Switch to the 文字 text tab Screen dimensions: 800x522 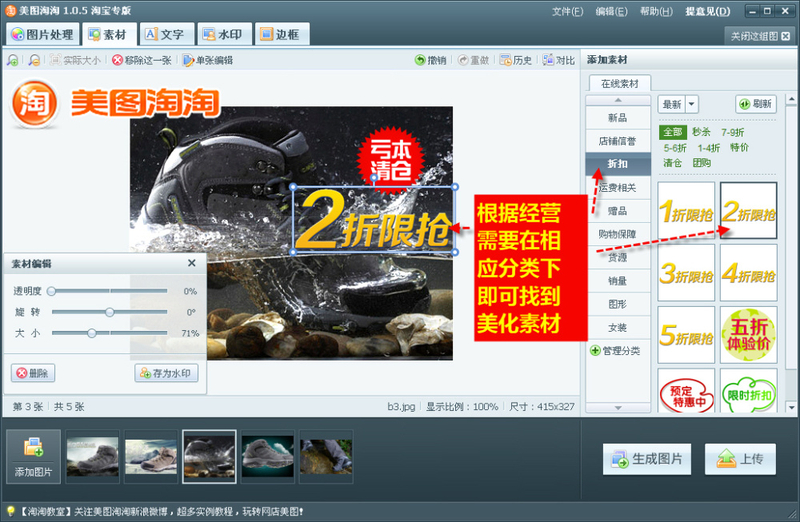click(x=167, y=35)
